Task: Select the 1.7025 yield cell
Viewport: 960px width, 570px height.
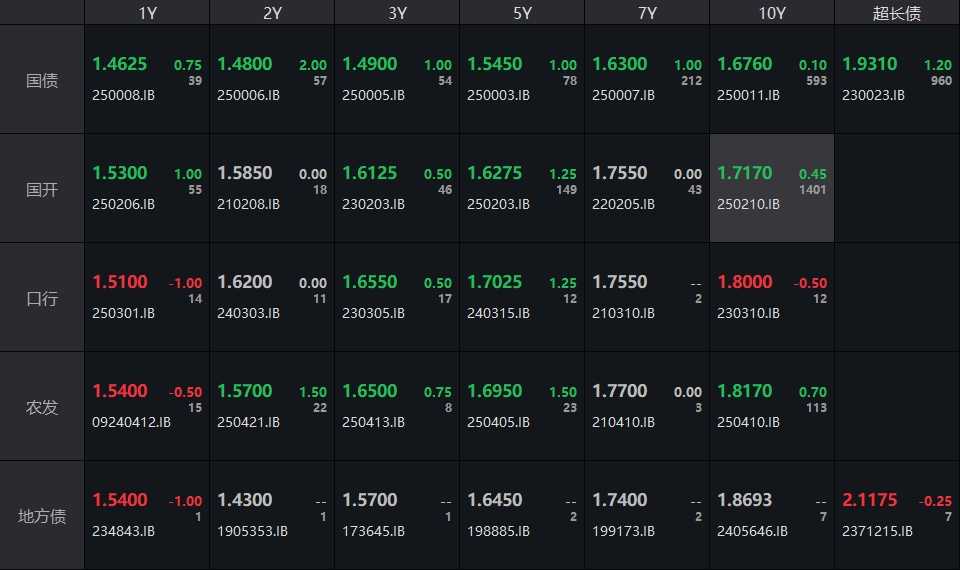Action: [x=494, y=282]
